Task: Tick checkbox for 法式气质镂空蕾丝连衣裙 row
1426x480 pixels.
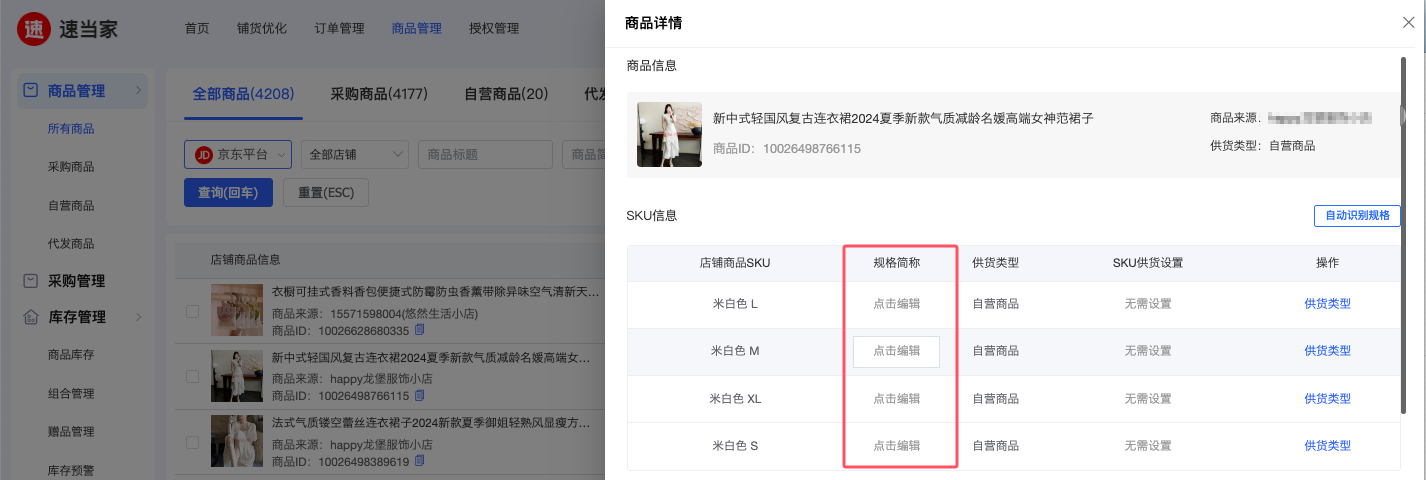Action: 192,443
